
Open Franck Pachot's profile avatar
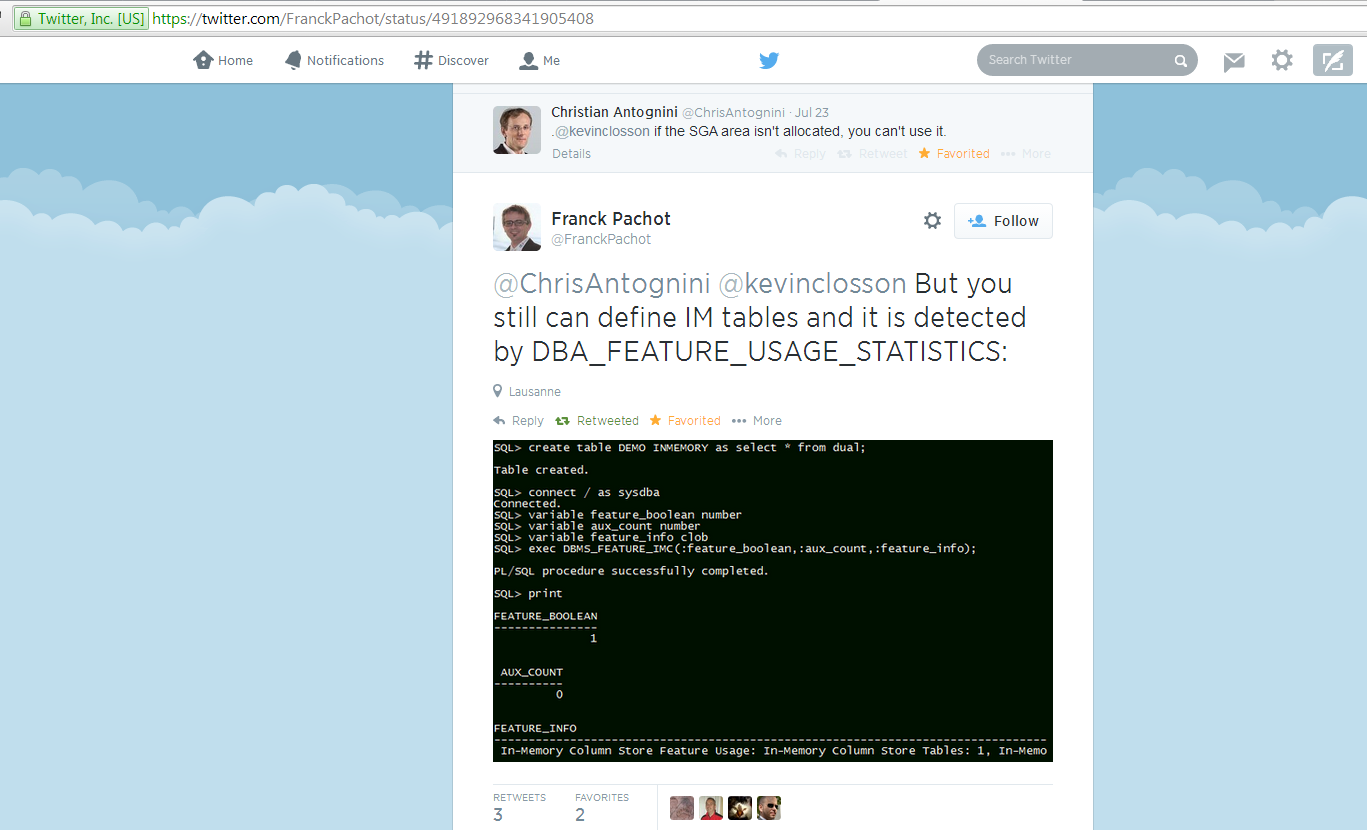pyautogui.click(x=517, y=227)
